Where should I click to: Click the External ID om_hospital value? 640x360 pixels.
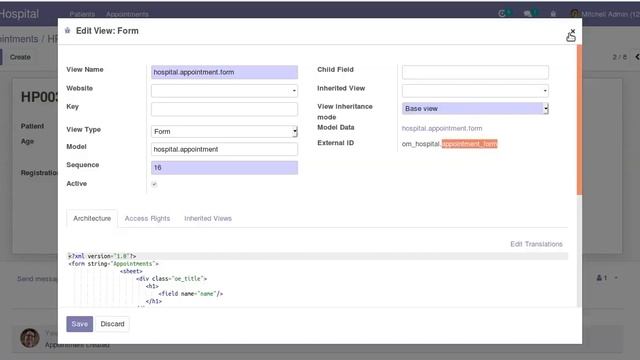tap(449, 144)
